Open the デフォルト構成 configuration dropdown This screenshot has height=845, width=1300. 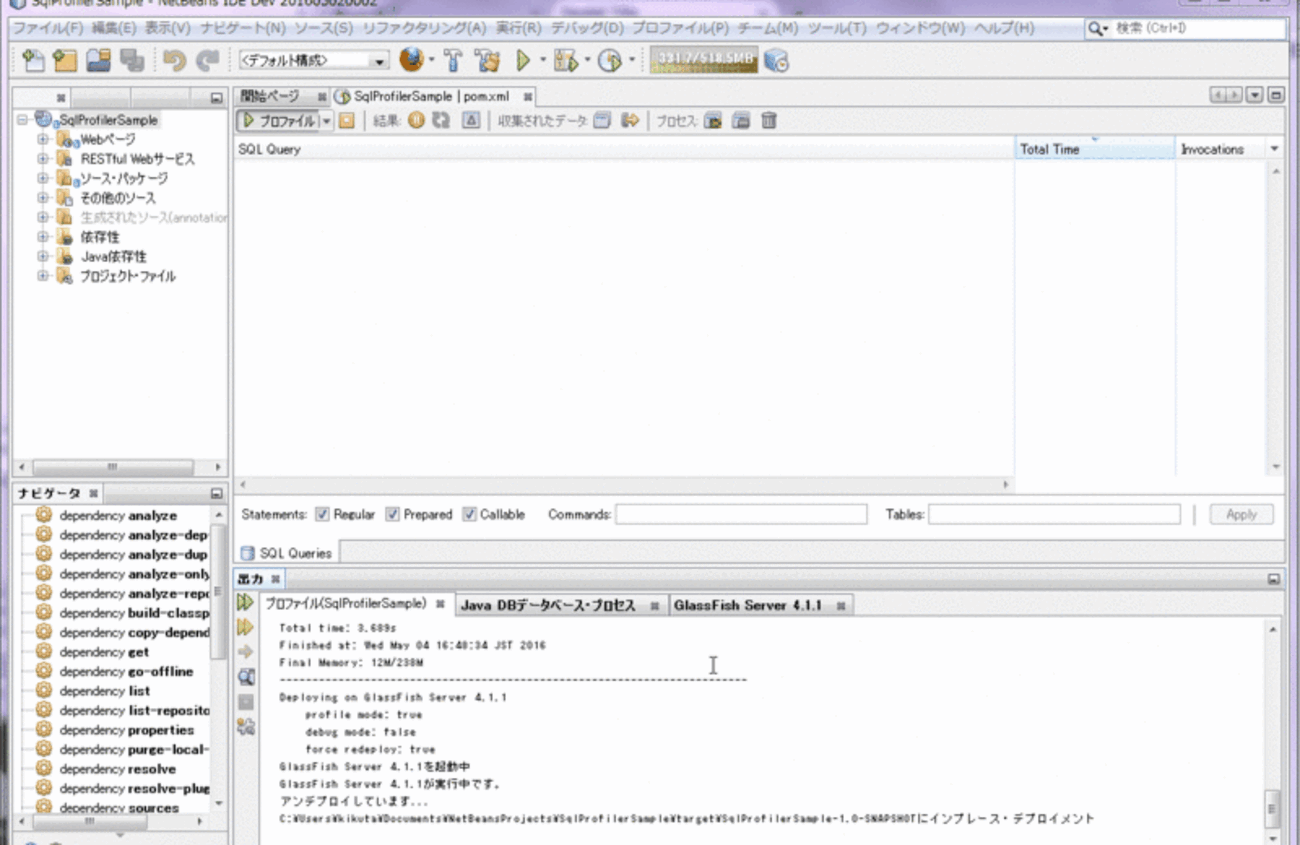[x=313, y=62]
